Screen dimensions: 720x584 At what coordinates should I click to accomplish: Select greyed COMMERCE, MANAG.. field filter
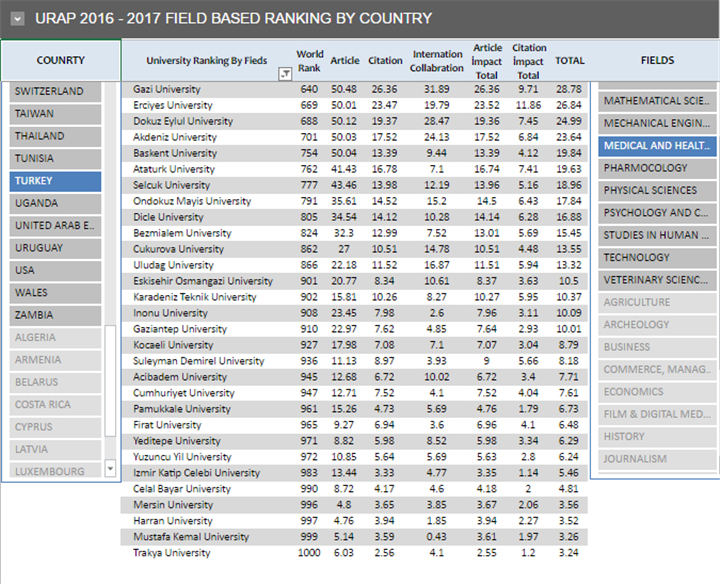tap(657, 370)
